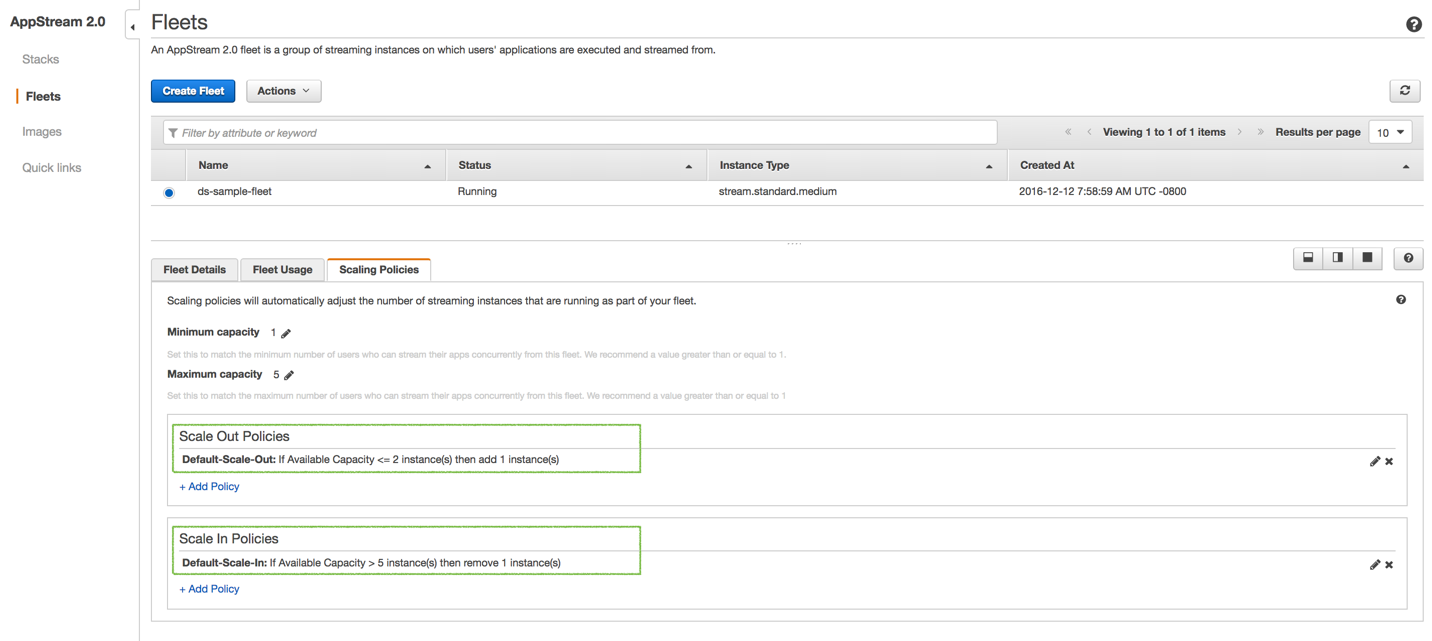Click the refresh fleets icon
Image resolution: width=1432 pixels, height=641 pixels.
pos(1405,91)
